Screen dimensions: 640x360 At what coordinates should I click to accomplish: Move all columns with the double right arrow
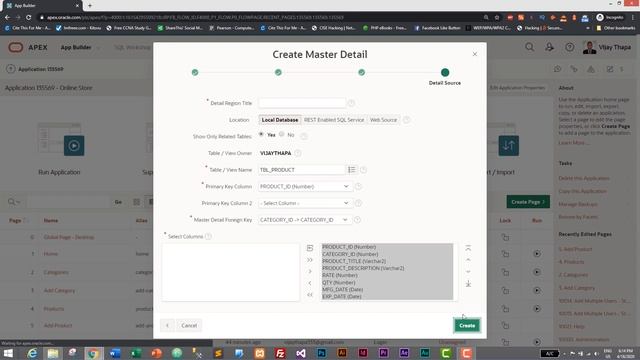pyautogui.click(x=310, y=260)
